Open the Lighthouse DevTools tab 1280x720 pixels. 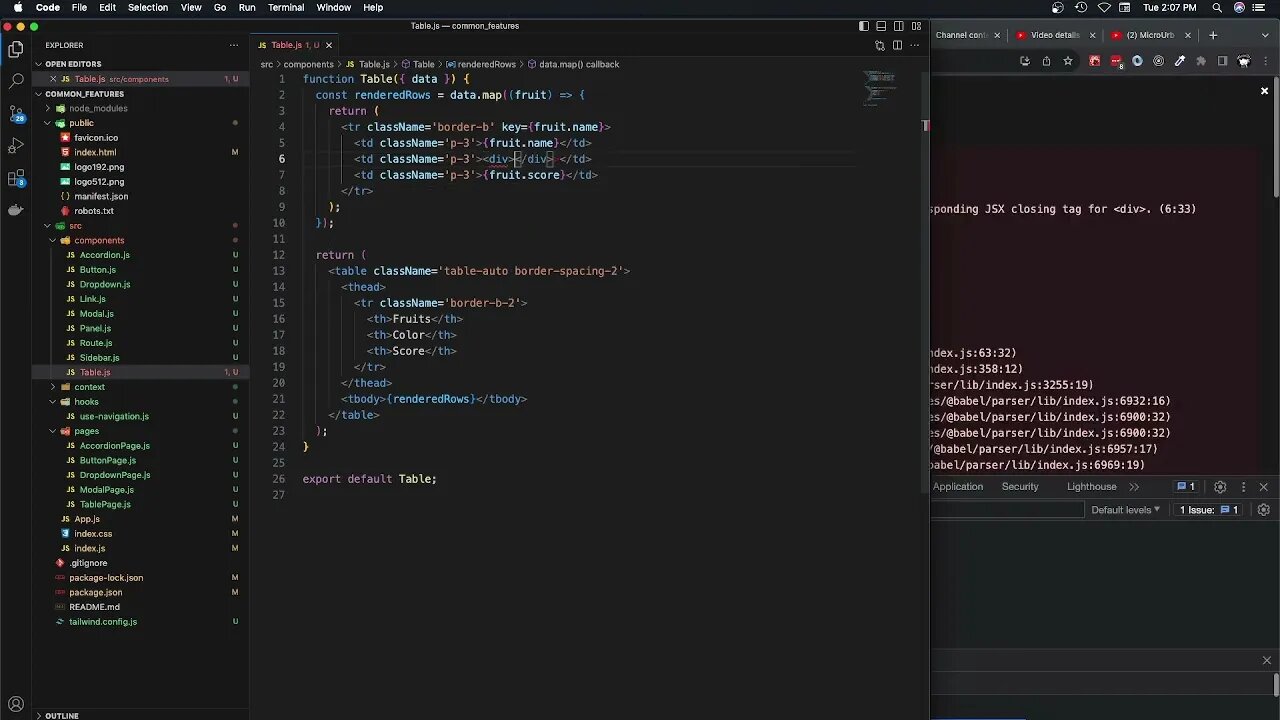click(1091, 487)
